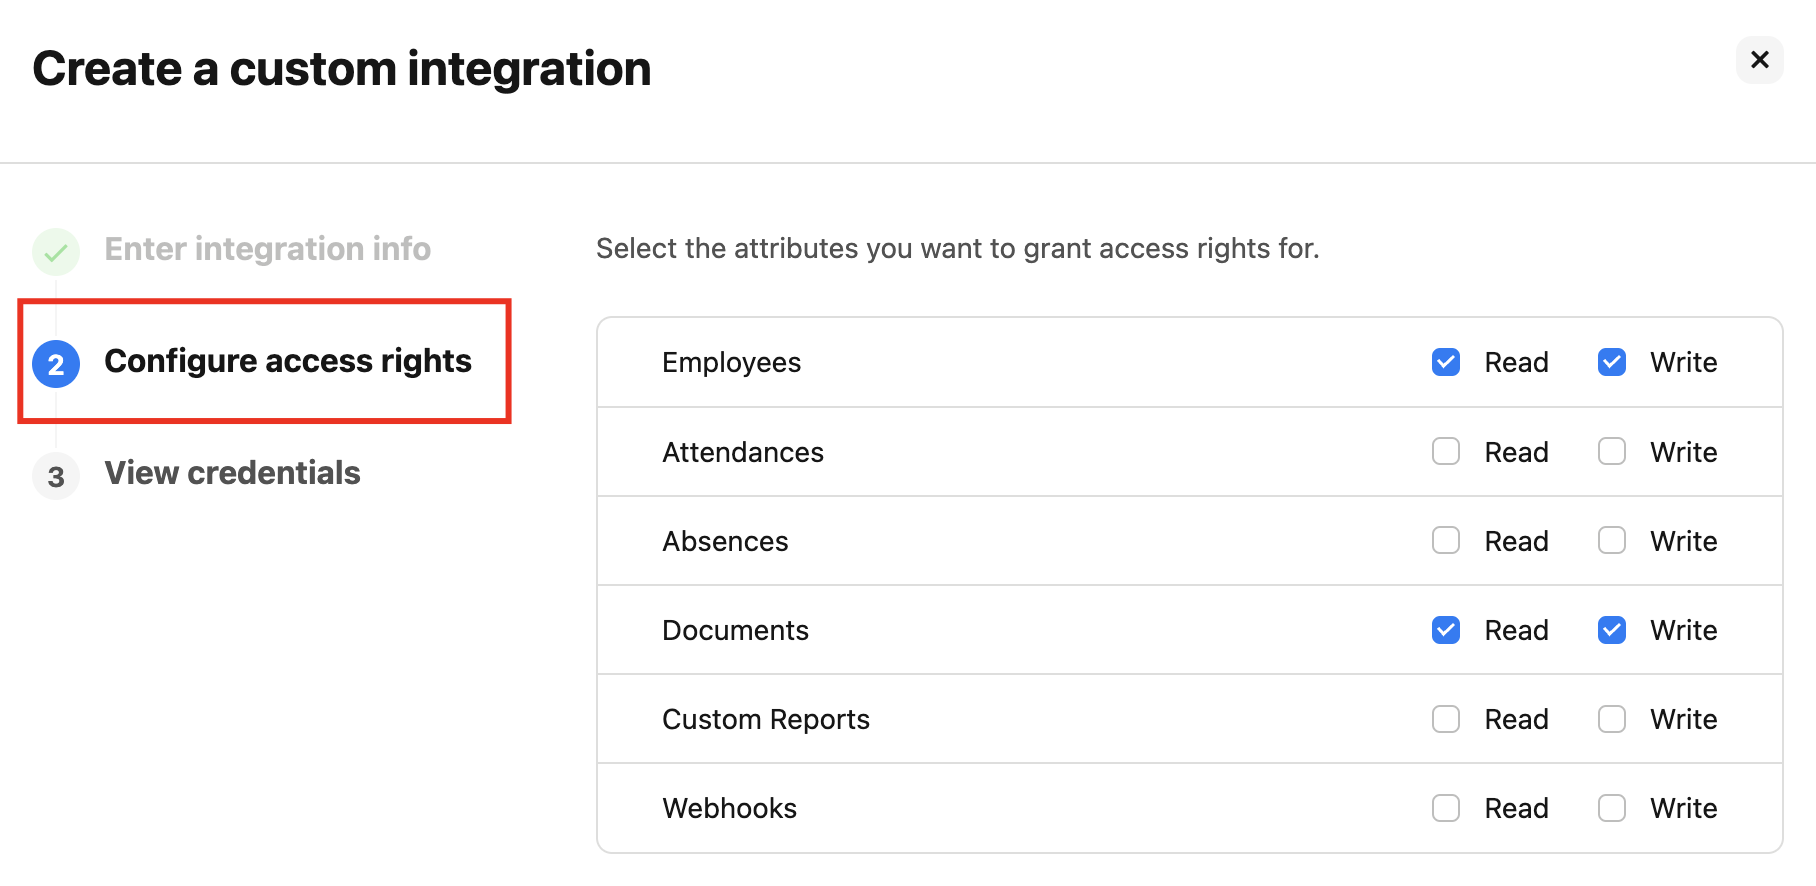The height and width of the screenshot is (886, 1816).
Task: Close the custom integration dialog
Action: (x=1759, y=60)
